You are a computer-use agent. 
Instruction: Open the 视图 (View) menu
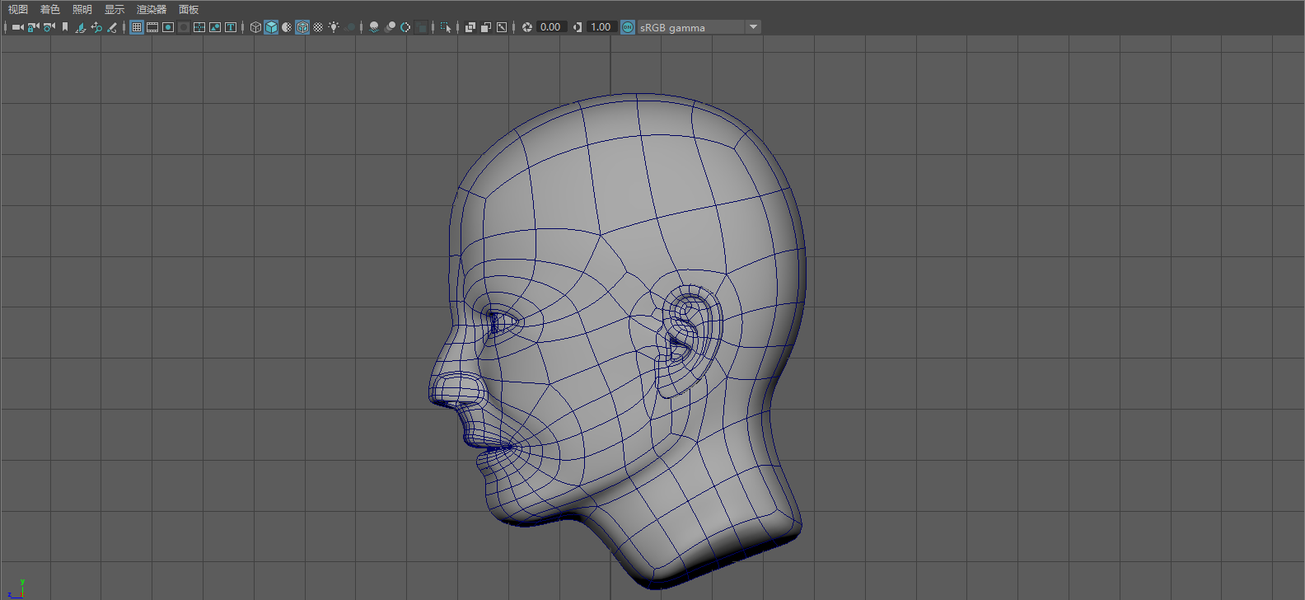(18, 9)
